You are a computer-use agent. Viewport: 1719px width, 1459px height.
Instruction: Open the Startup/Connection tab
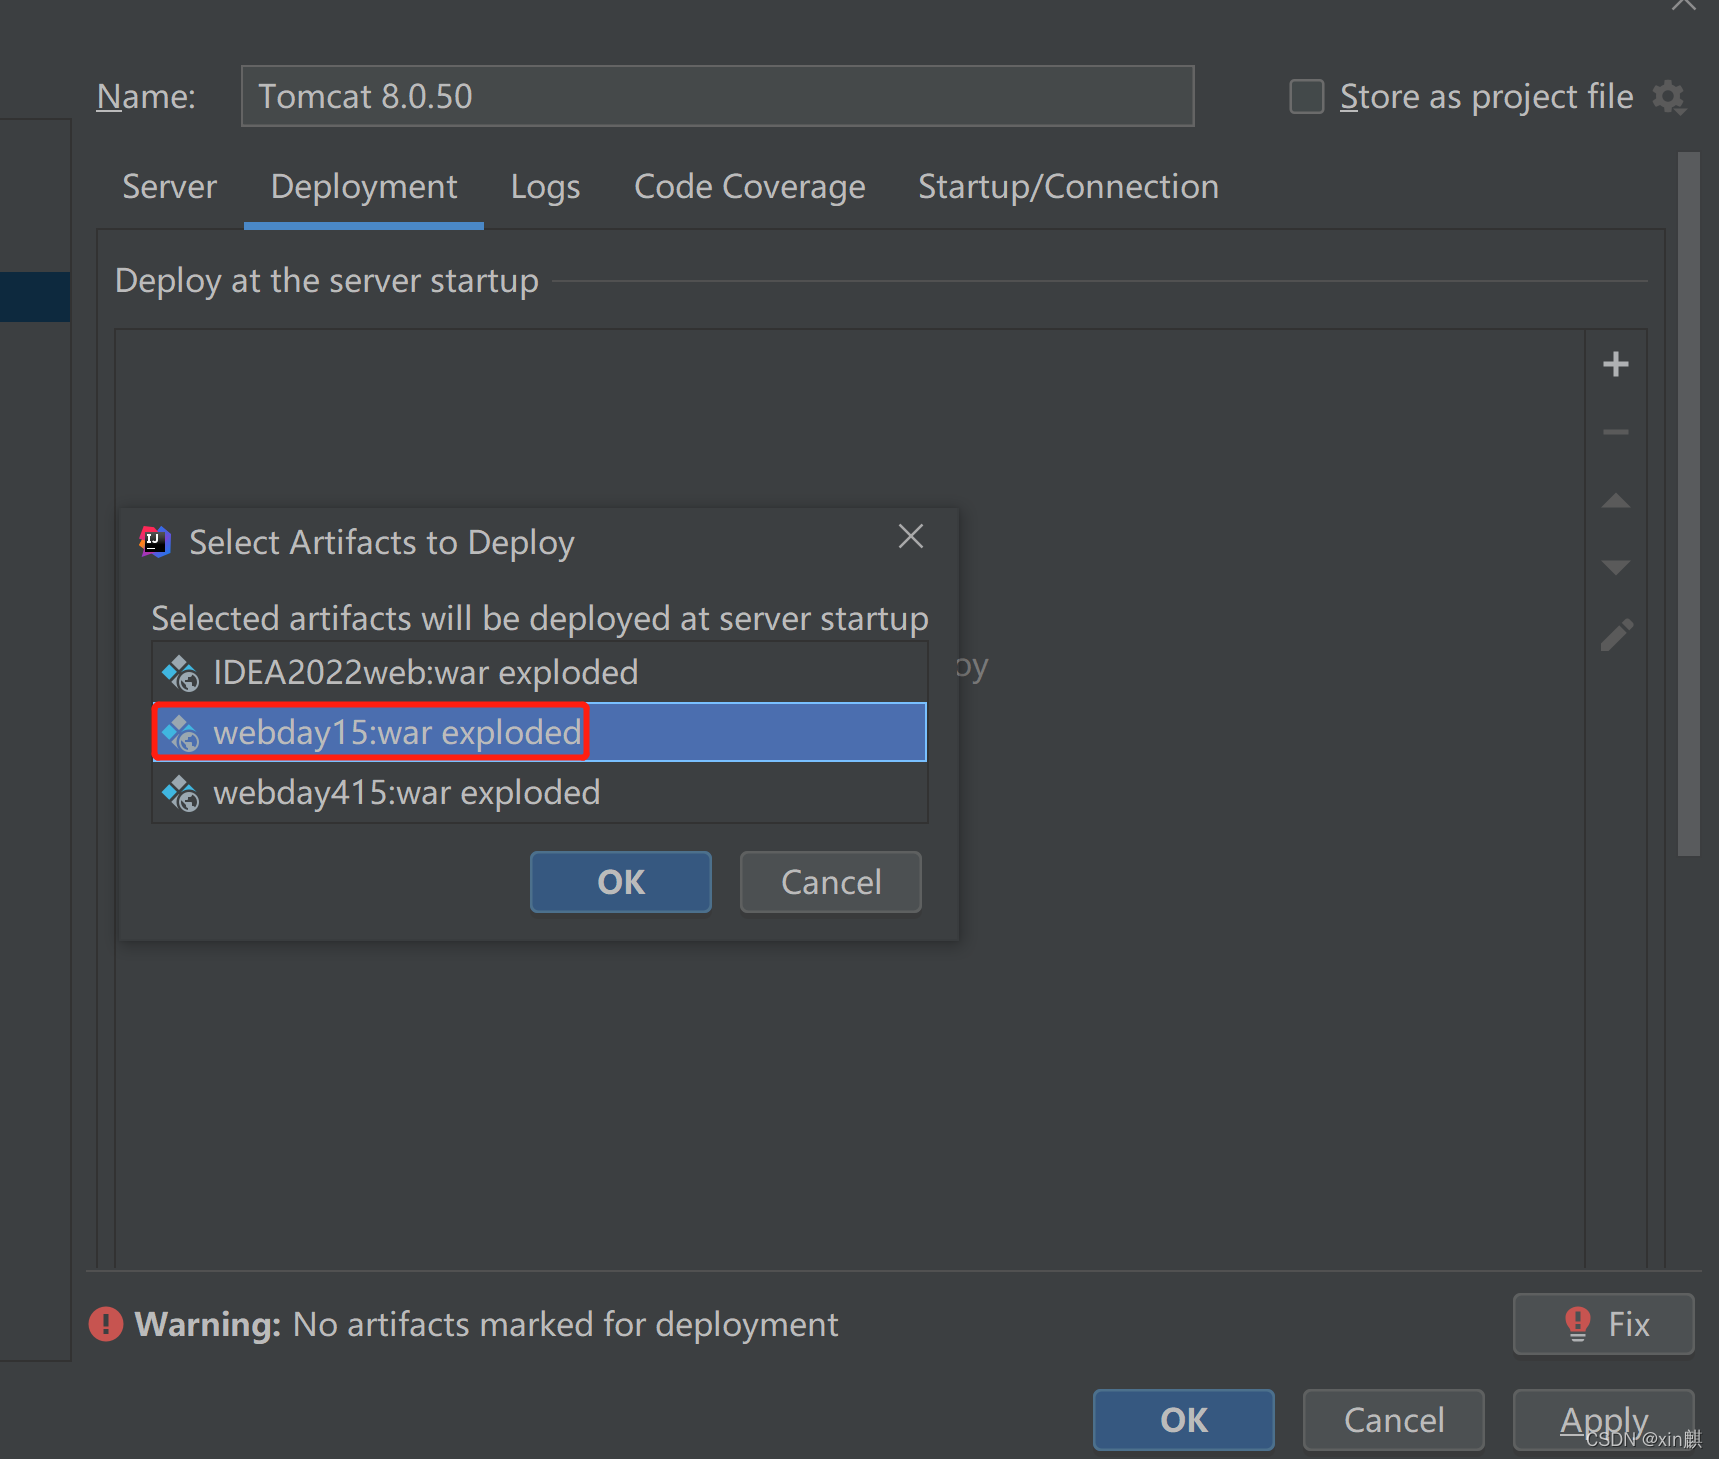[x=1068, y=187]
